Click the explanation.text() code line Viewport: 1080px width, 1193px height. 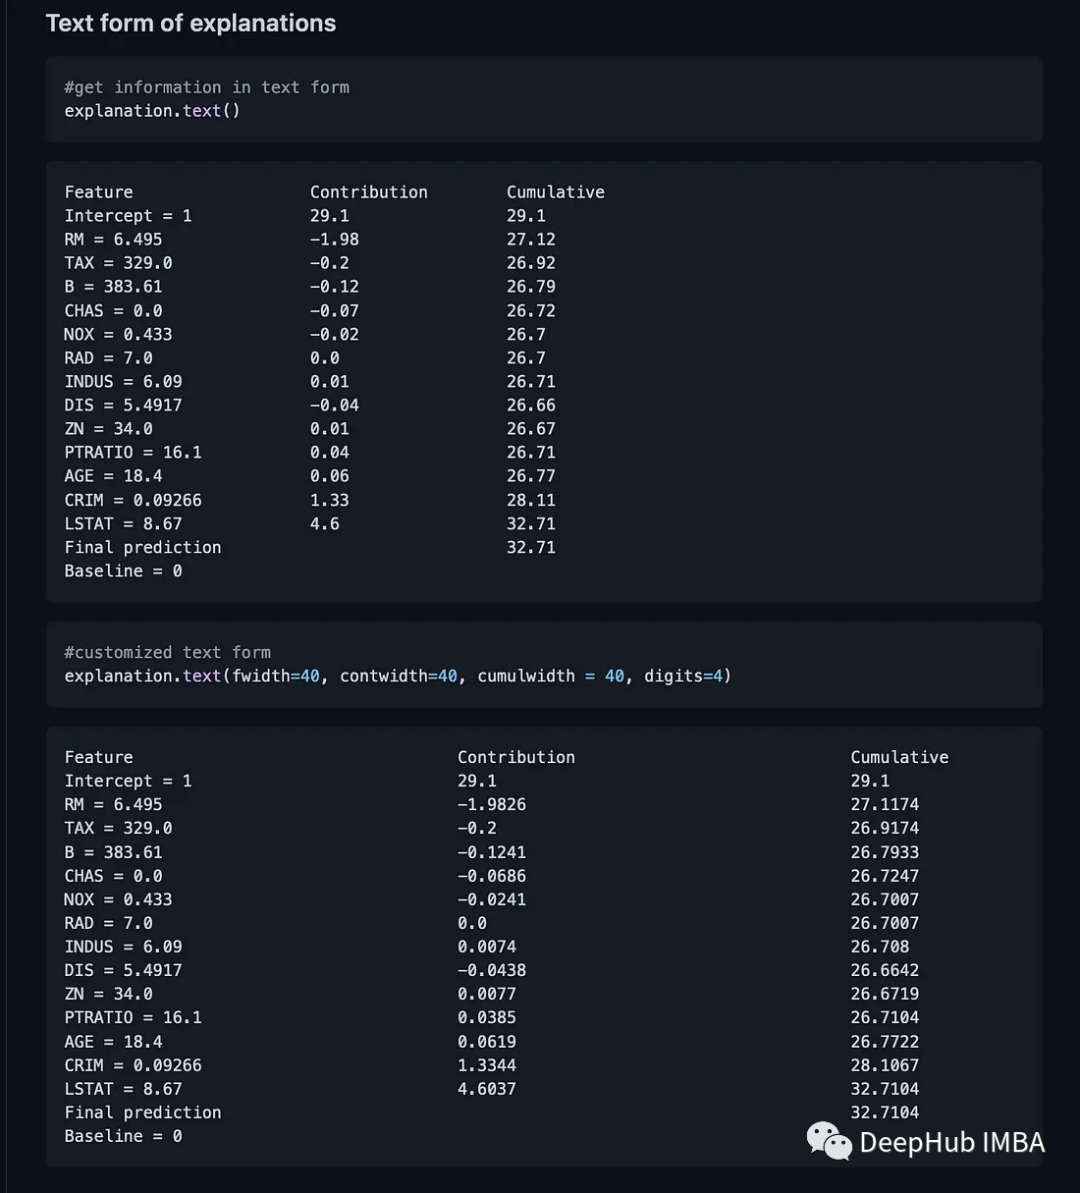click(x=152, y=111)
